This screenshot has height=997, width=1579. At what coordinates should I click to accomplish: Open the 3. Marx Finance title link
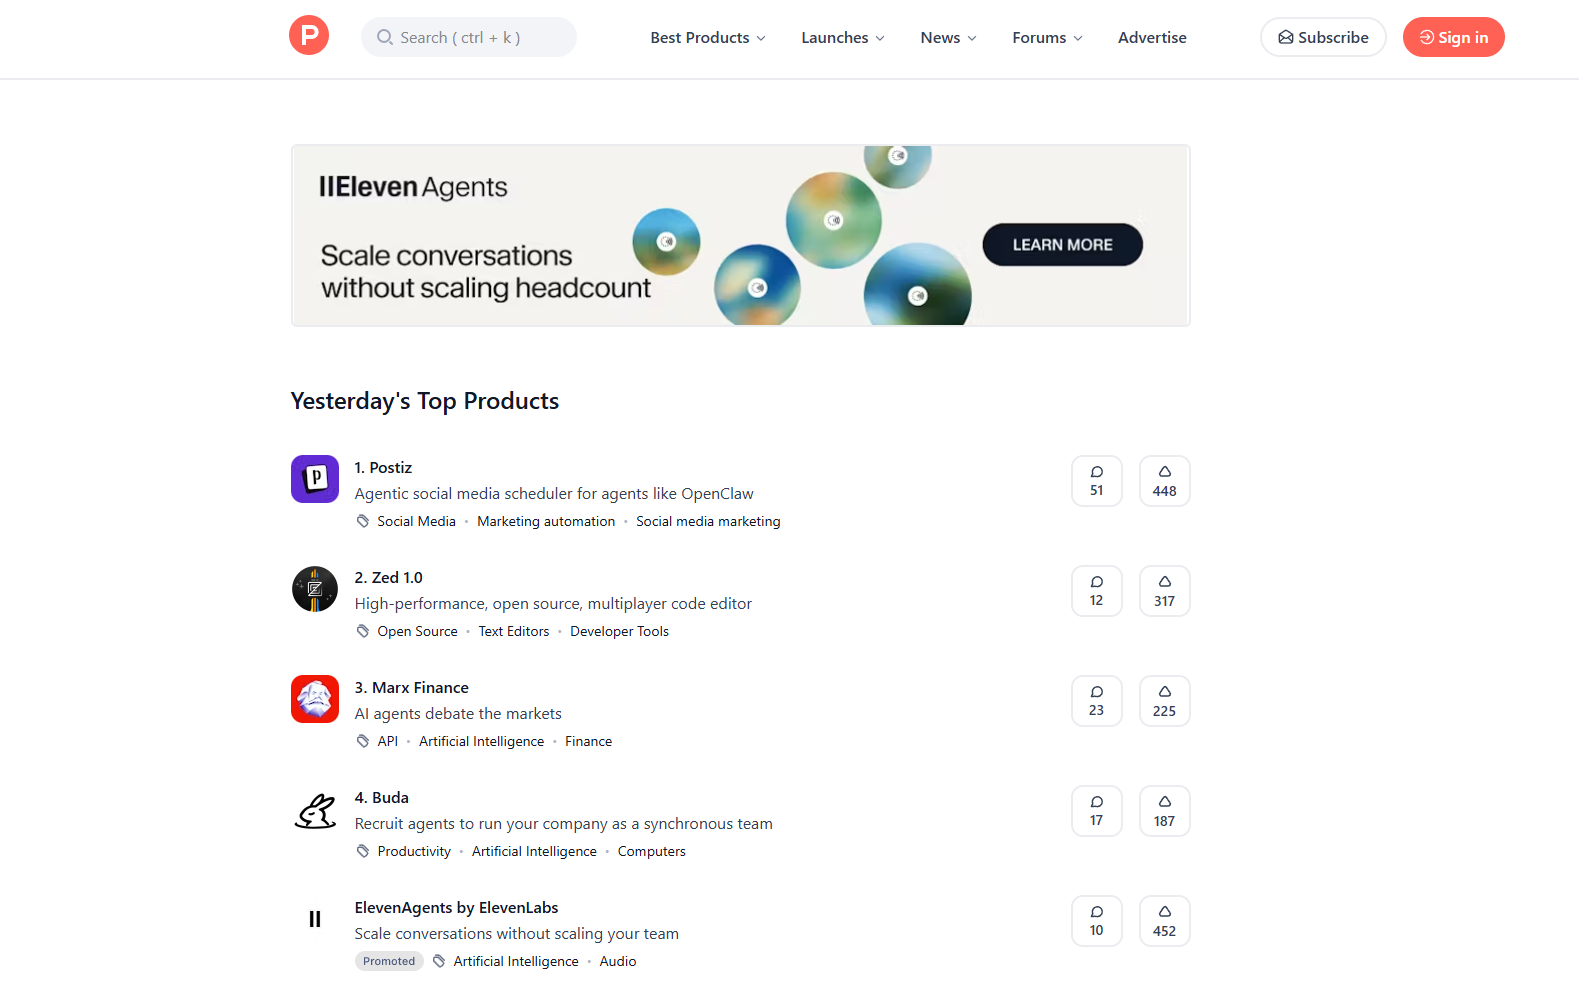tap(411, 687)
